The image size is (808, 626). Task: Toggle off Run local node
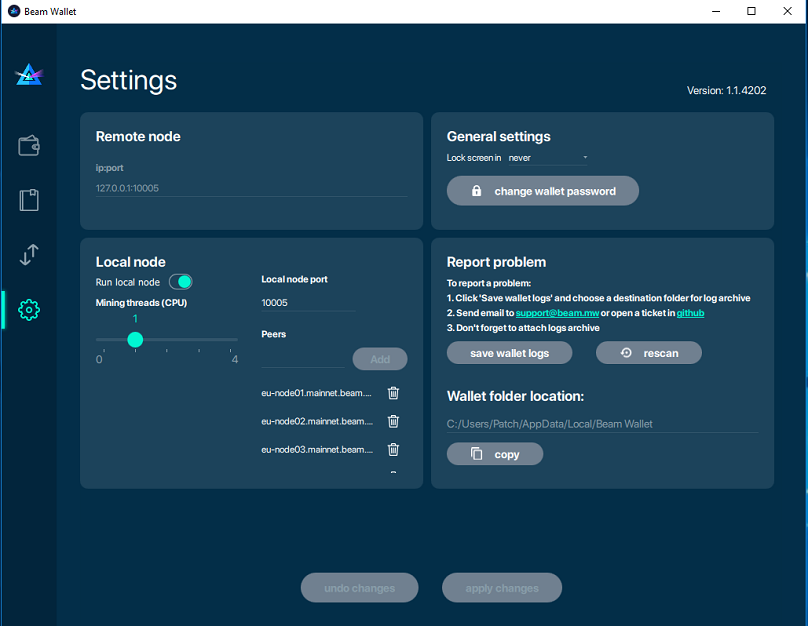point(180,282)
